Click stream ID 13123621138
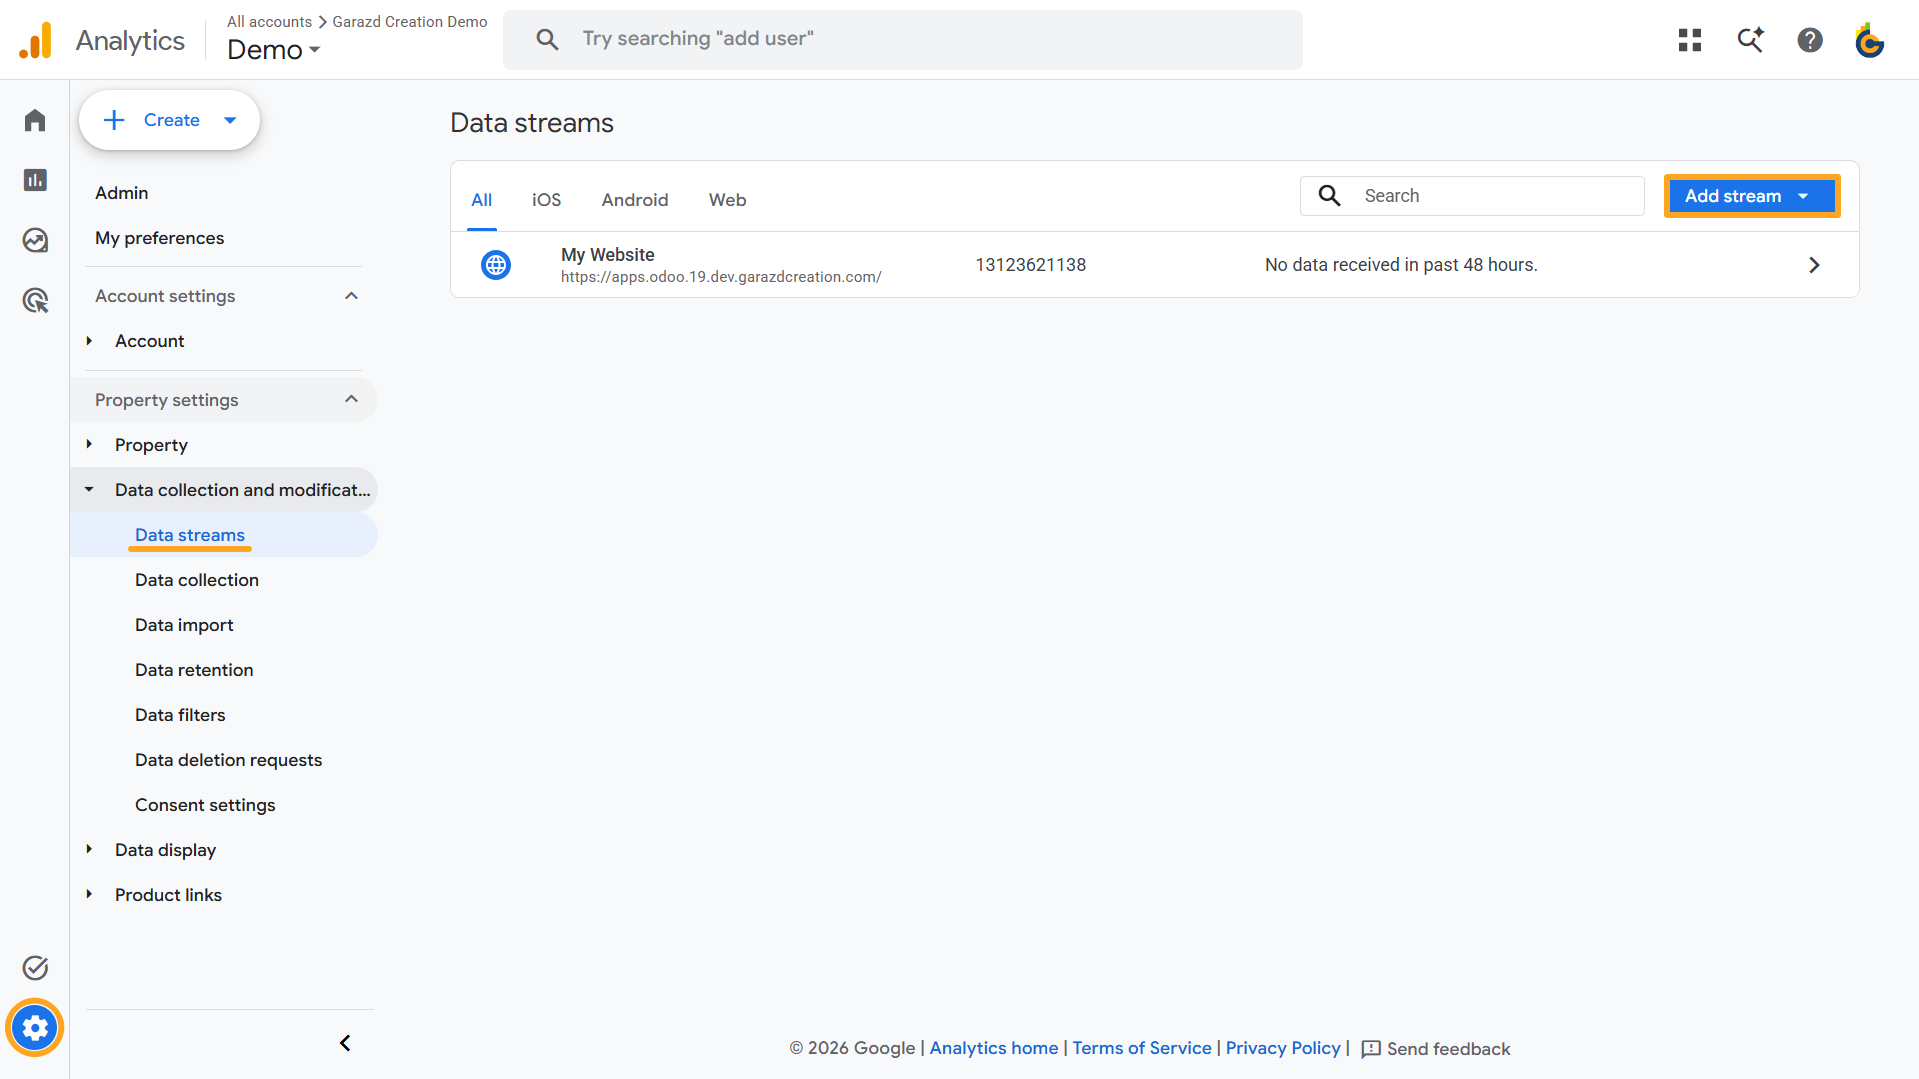Image resolution: width=1919 pixels, height=1079 pixels. (x=1030, y=265)
